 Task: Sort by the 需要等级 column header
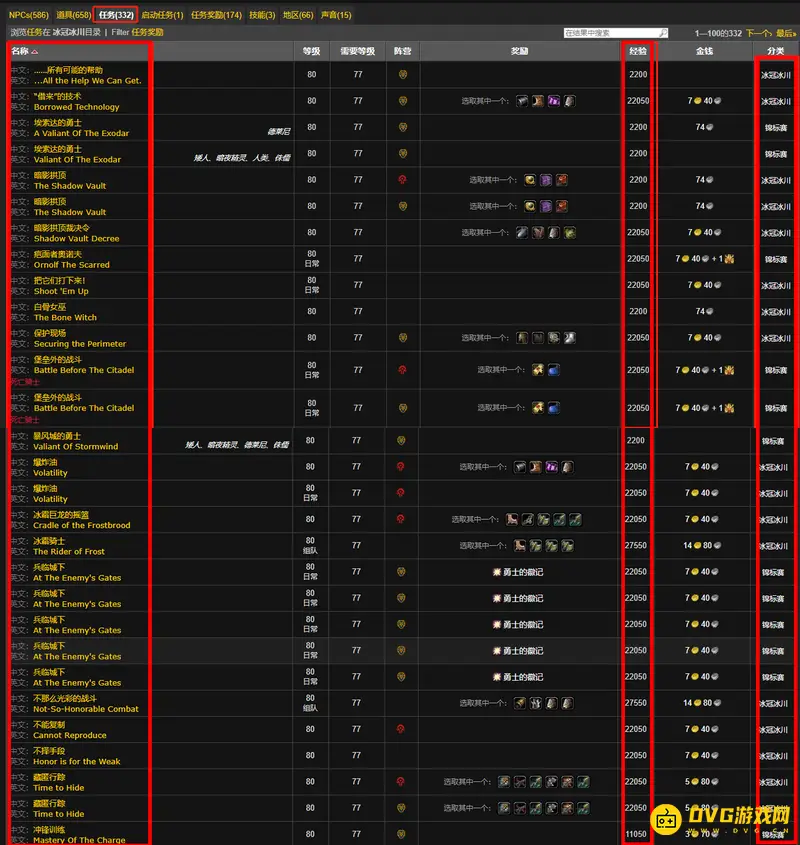(x=357, y=51)
